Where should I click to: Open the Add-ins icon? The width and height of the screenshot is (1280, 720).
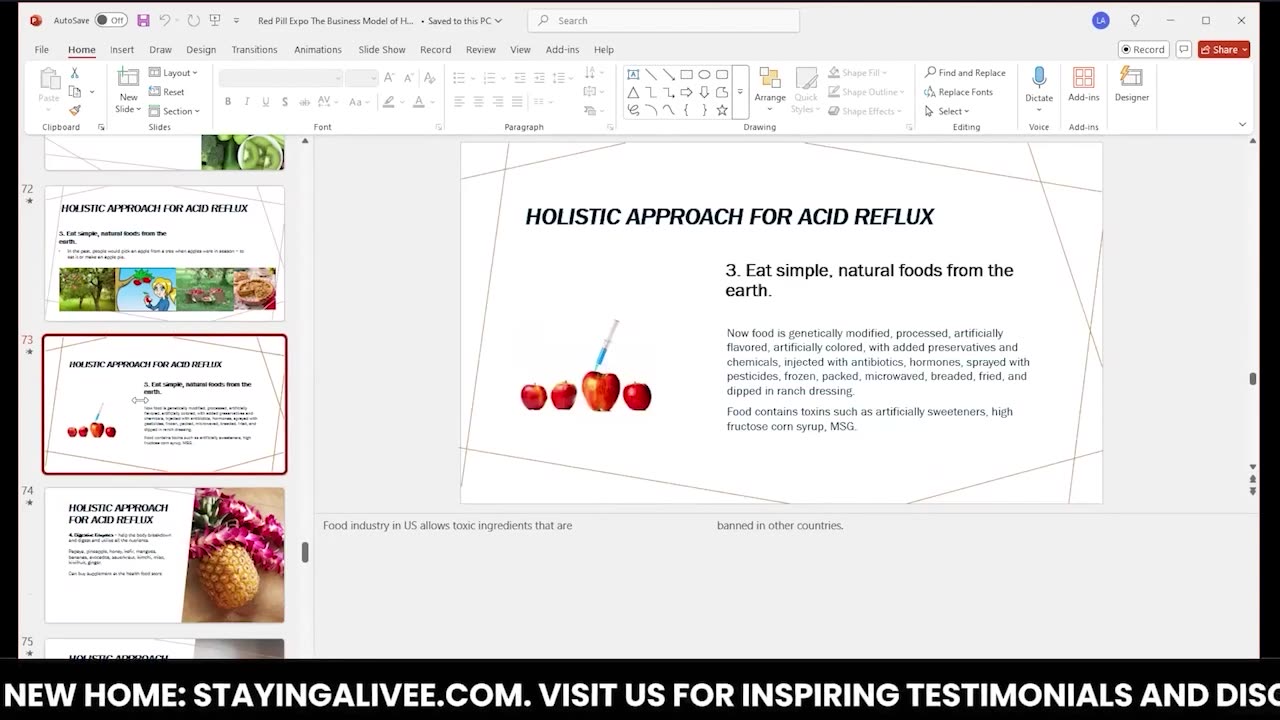[1083, 78]
